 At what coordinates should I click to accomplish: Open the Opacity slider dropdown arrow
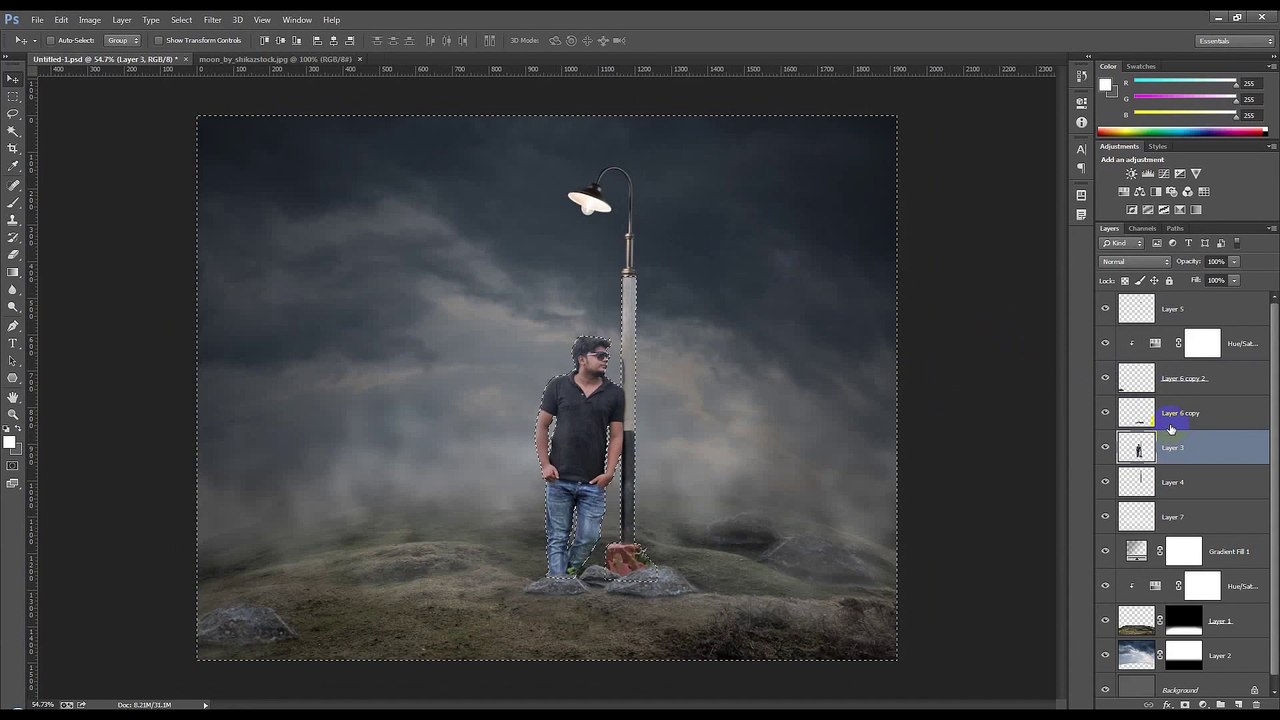pos(1234,262)
